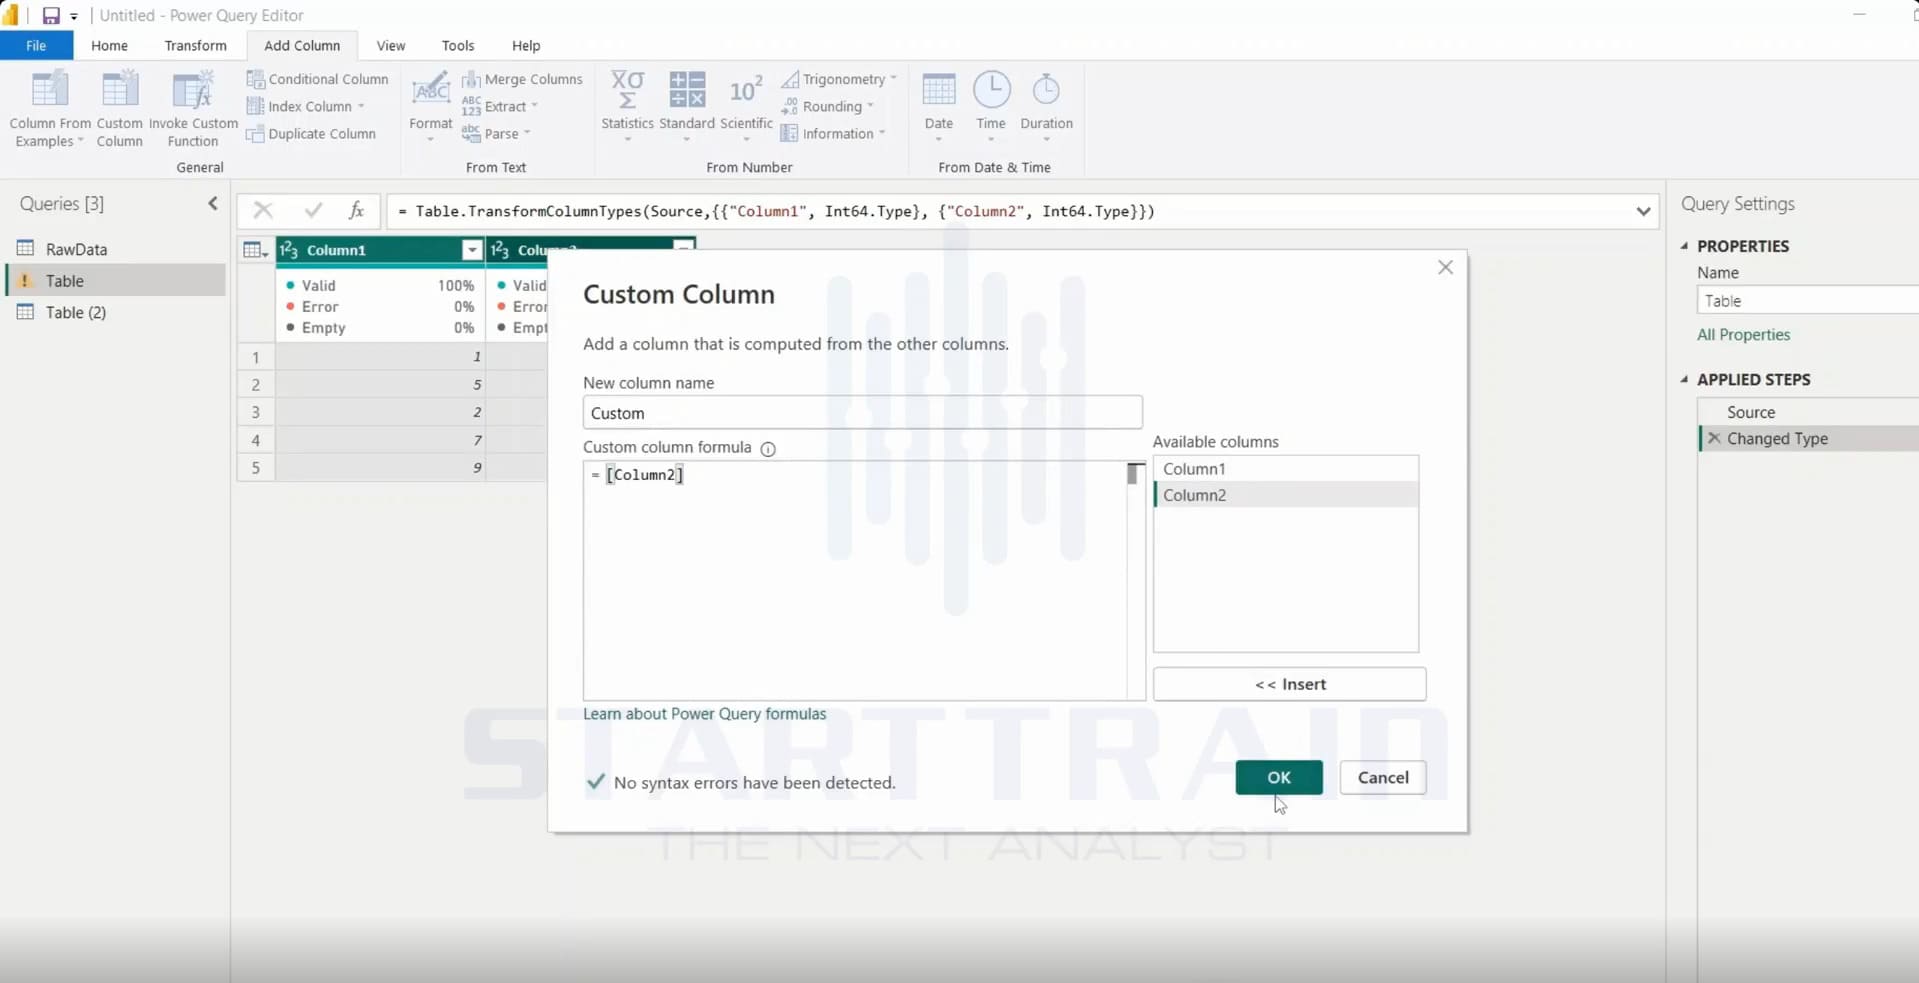The width and height of the screenshot is (1919, 983).
Task: Click OK in Custom Column dialog
Action: pyautogui.click(x=1279, y=777)
